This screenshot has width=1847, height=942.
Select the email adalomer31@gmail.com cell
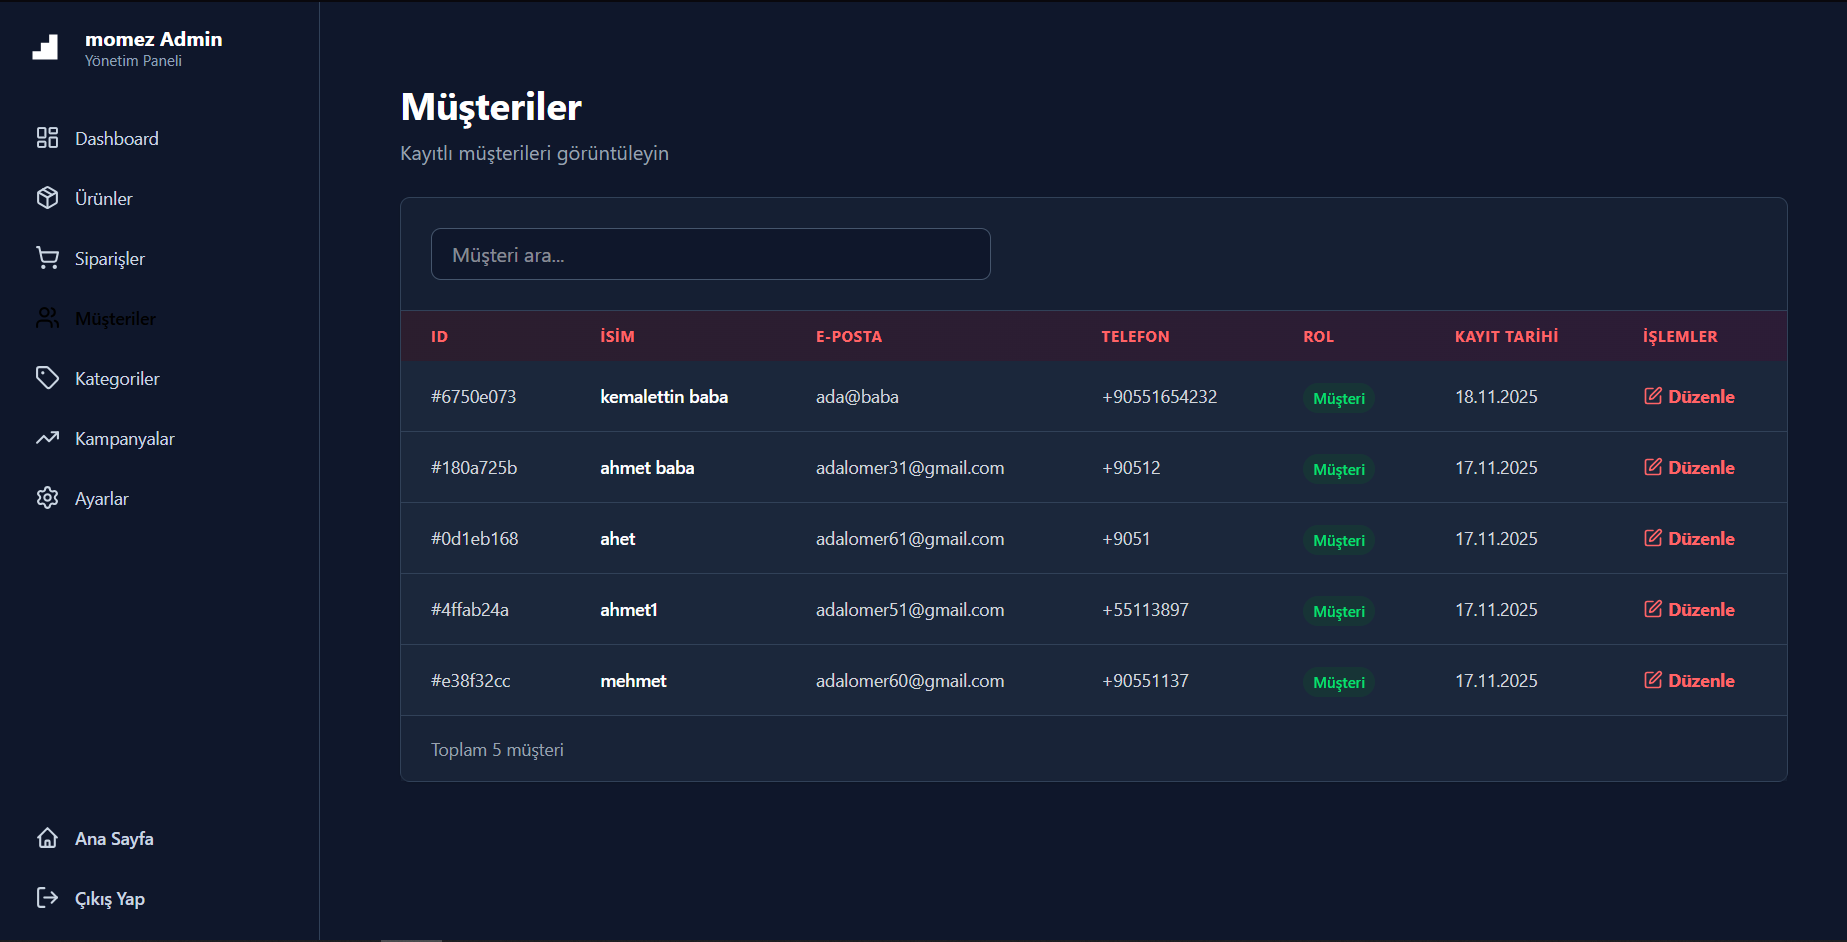(x=909, y=468)
